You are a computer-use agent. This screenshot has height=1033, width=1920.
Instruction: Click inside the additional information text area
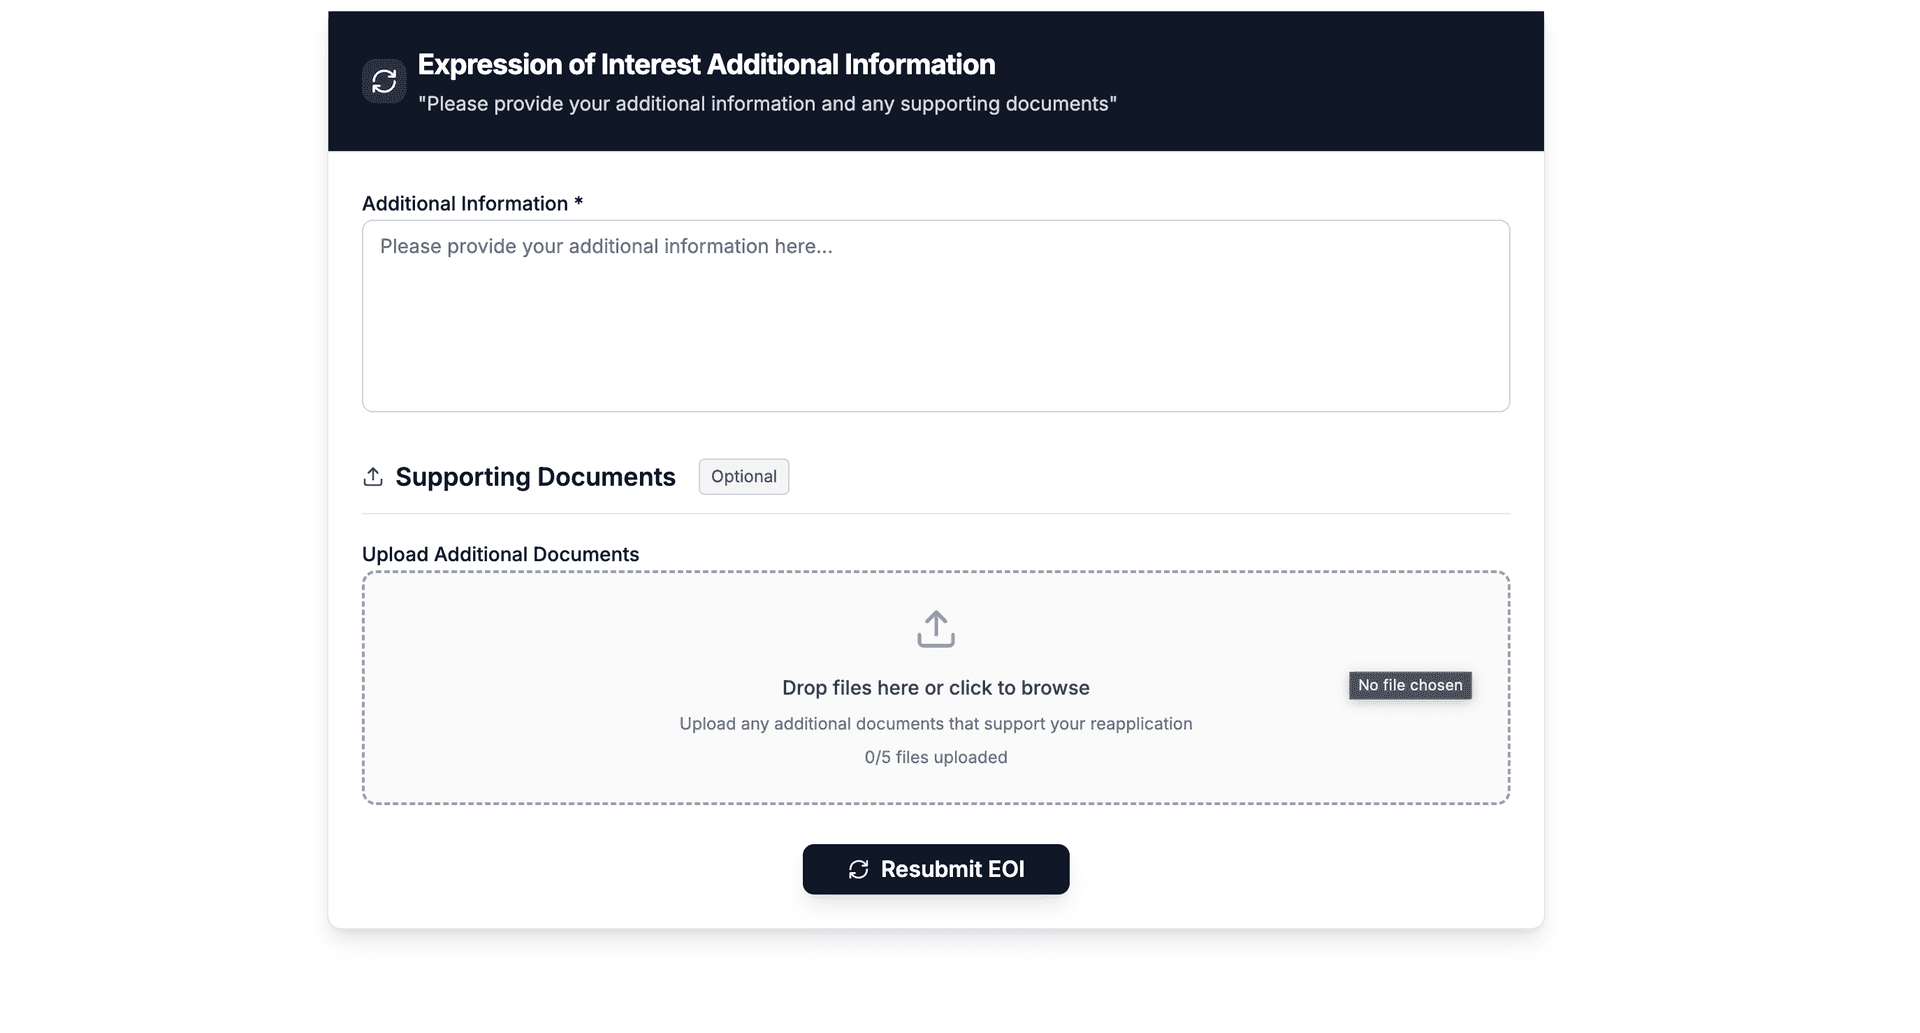(935, 315)
